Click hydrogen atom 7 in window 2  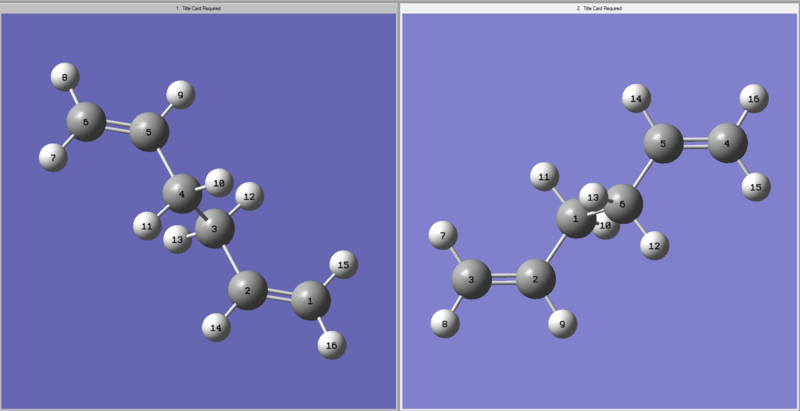443,236
